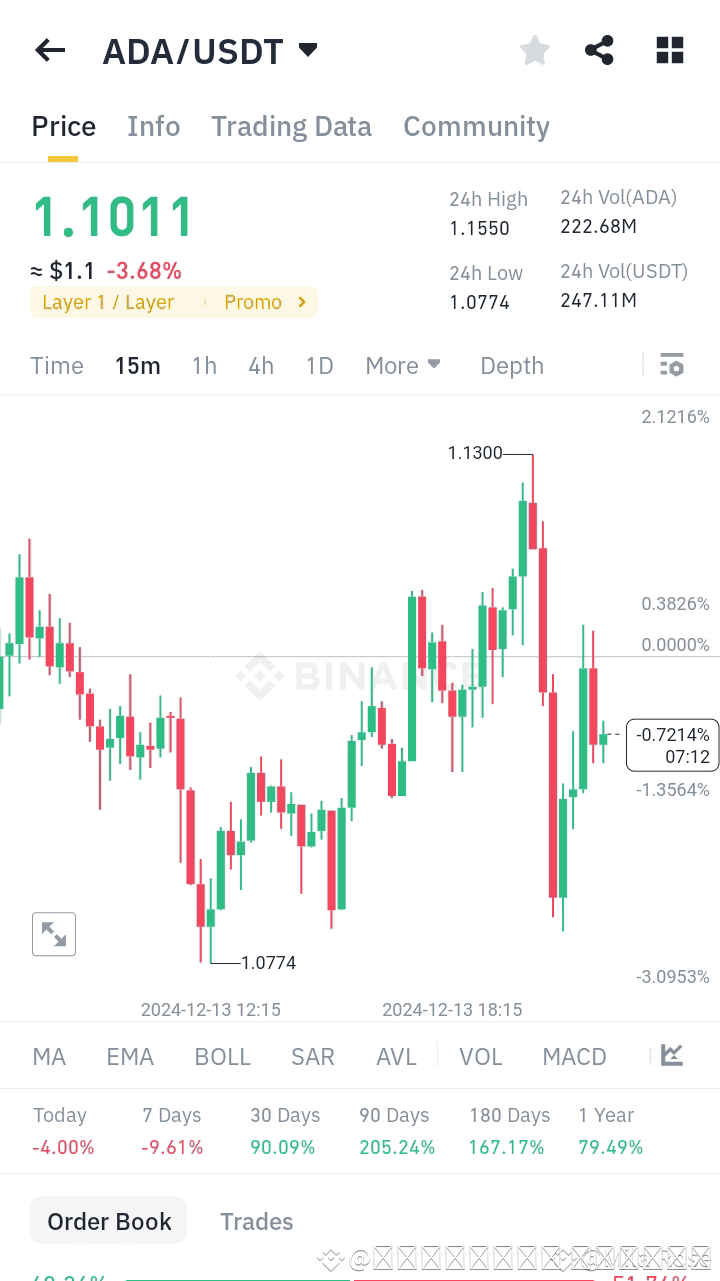Expand the More timeframes dropdown

tap(402, 365)
